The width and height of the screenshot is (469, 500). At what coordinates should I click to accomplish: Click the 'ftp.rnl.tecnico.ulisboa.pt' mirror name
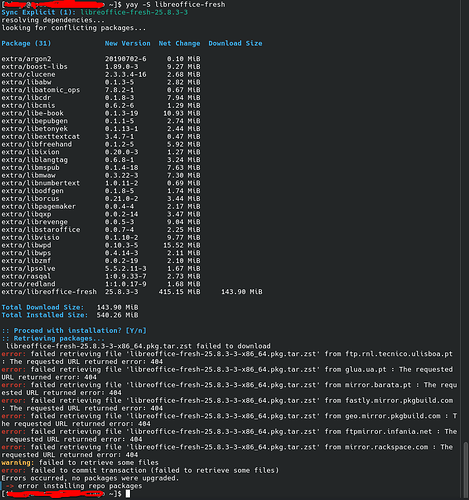pos(399,354)
